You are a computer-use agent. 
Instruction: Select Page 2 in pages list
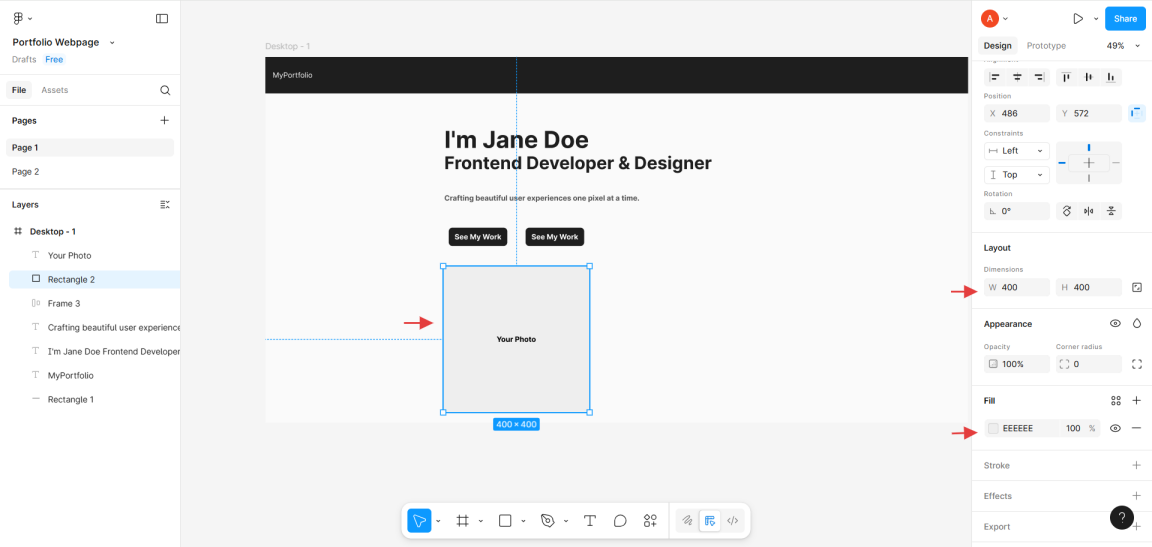(26, 172)
